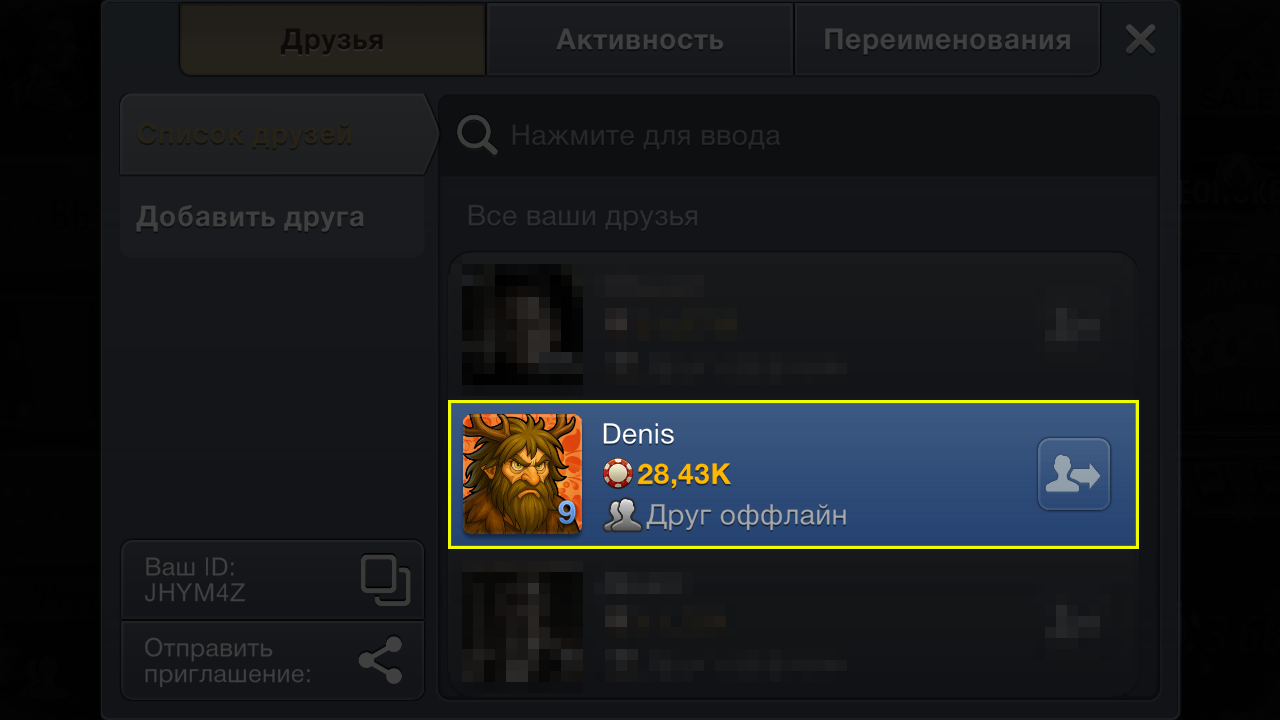The width and height of the screenshot is (1280, 720).
Task: Open the Переименования tab
Action: [x=947, y=39]
